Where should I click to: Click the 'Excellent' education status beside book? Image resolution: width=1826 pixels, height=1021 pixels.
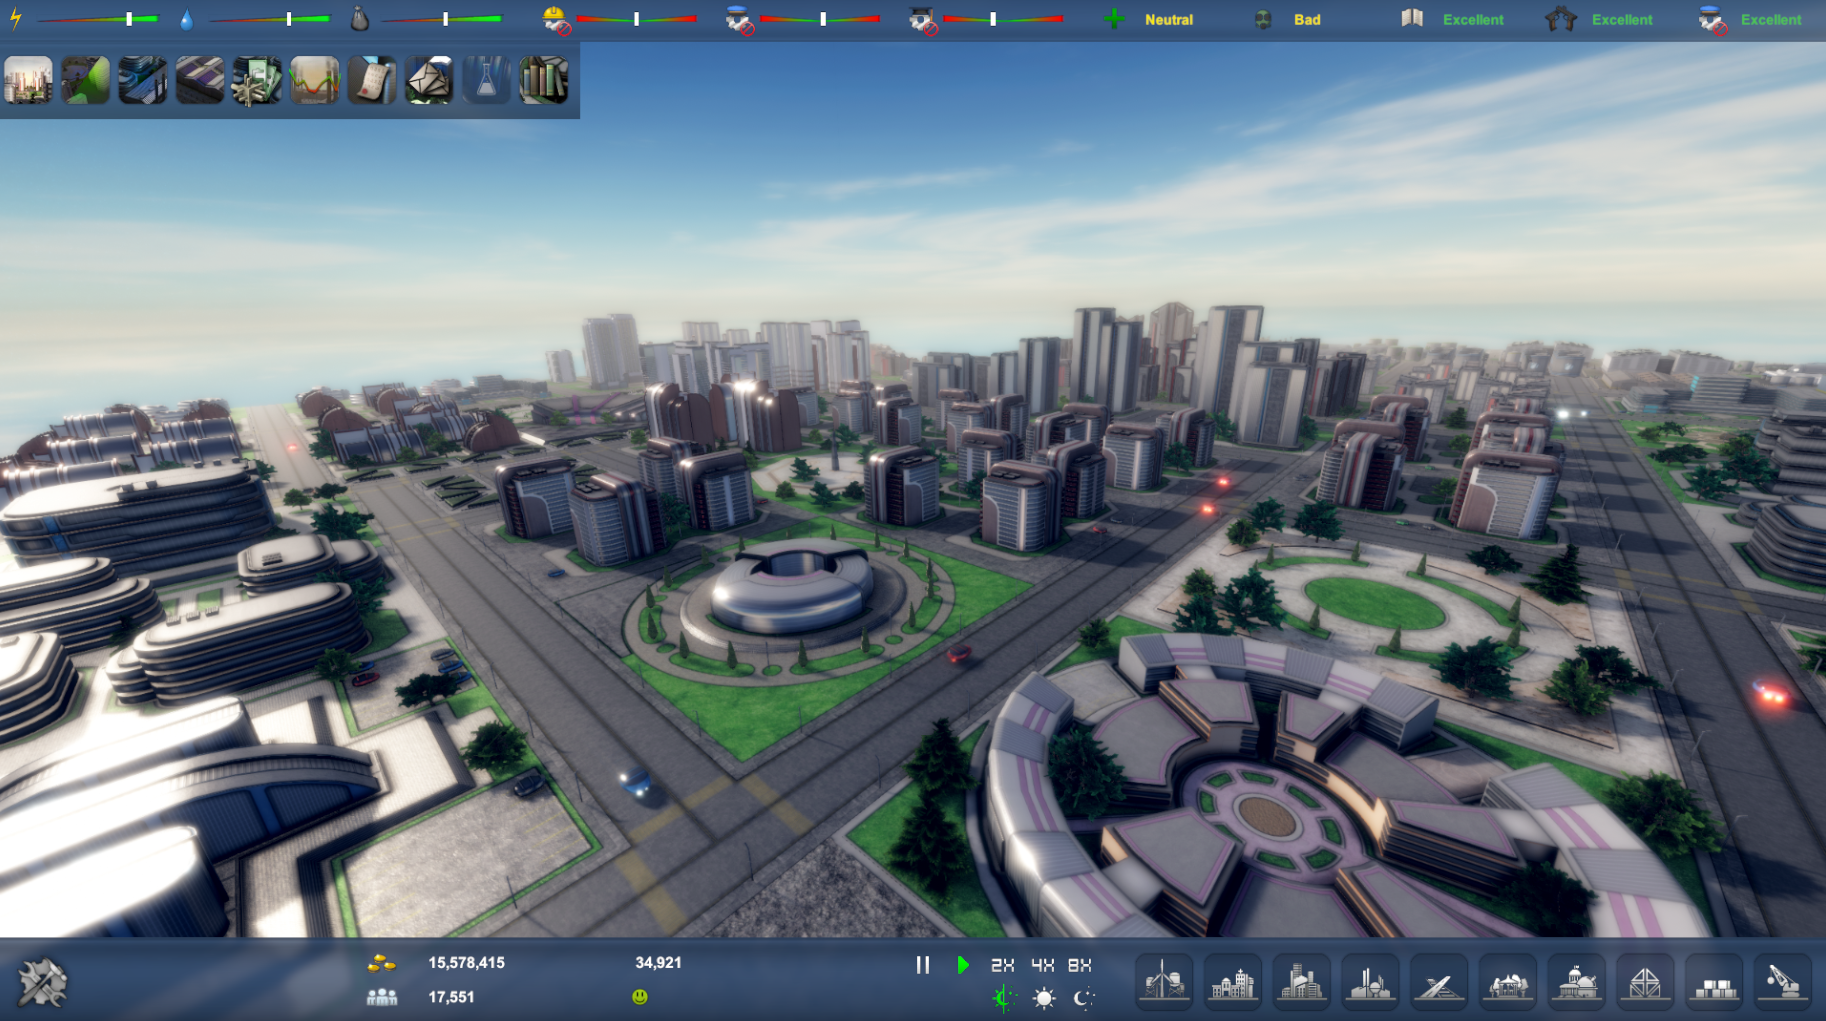1473,20
